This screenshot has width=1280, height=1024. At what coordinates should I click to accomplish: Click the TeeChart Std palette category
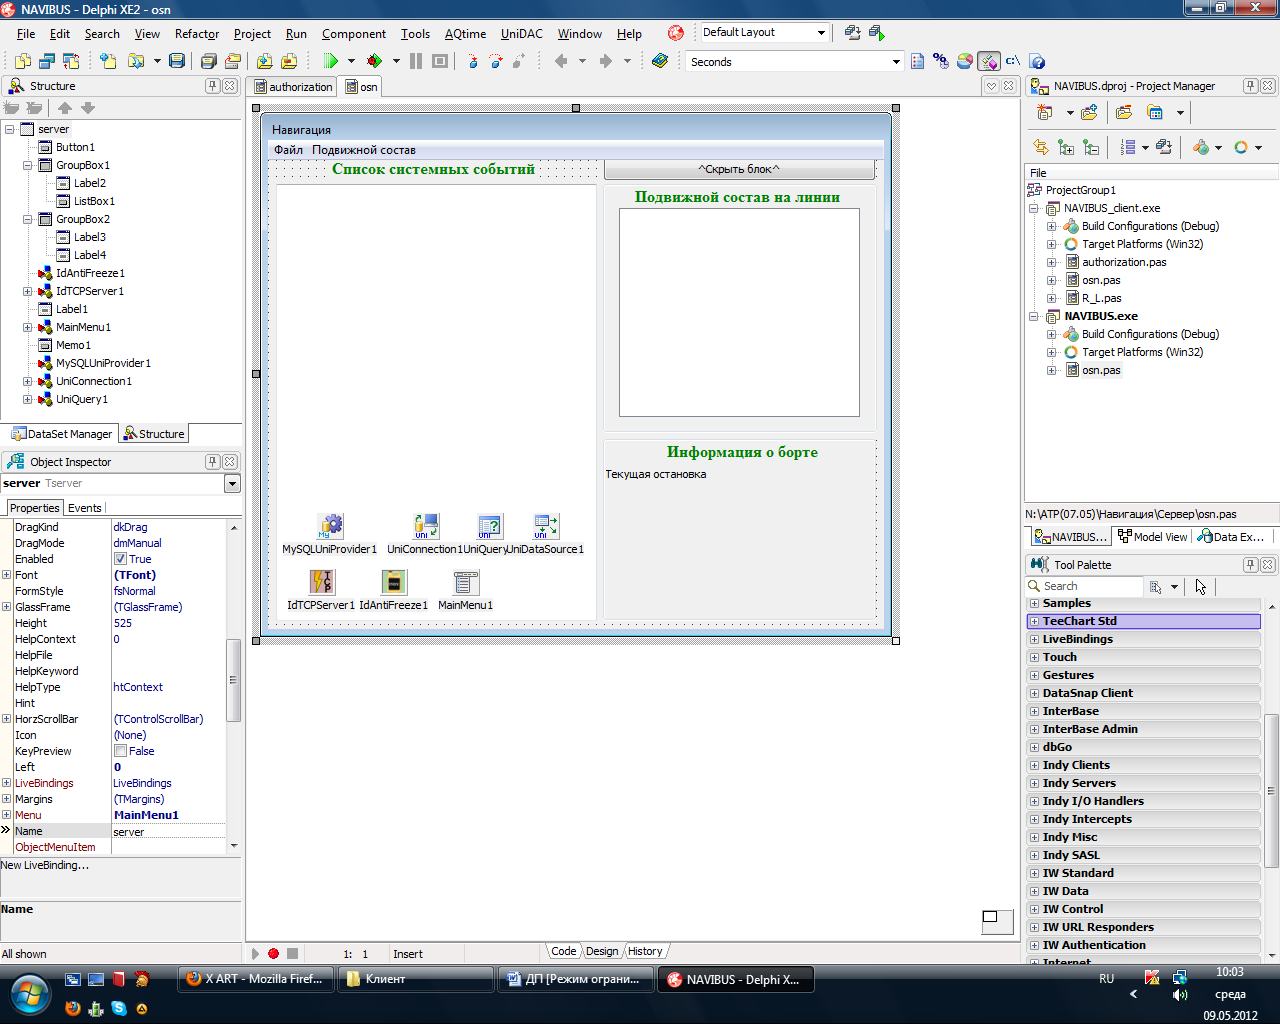tap(1144, 621)
